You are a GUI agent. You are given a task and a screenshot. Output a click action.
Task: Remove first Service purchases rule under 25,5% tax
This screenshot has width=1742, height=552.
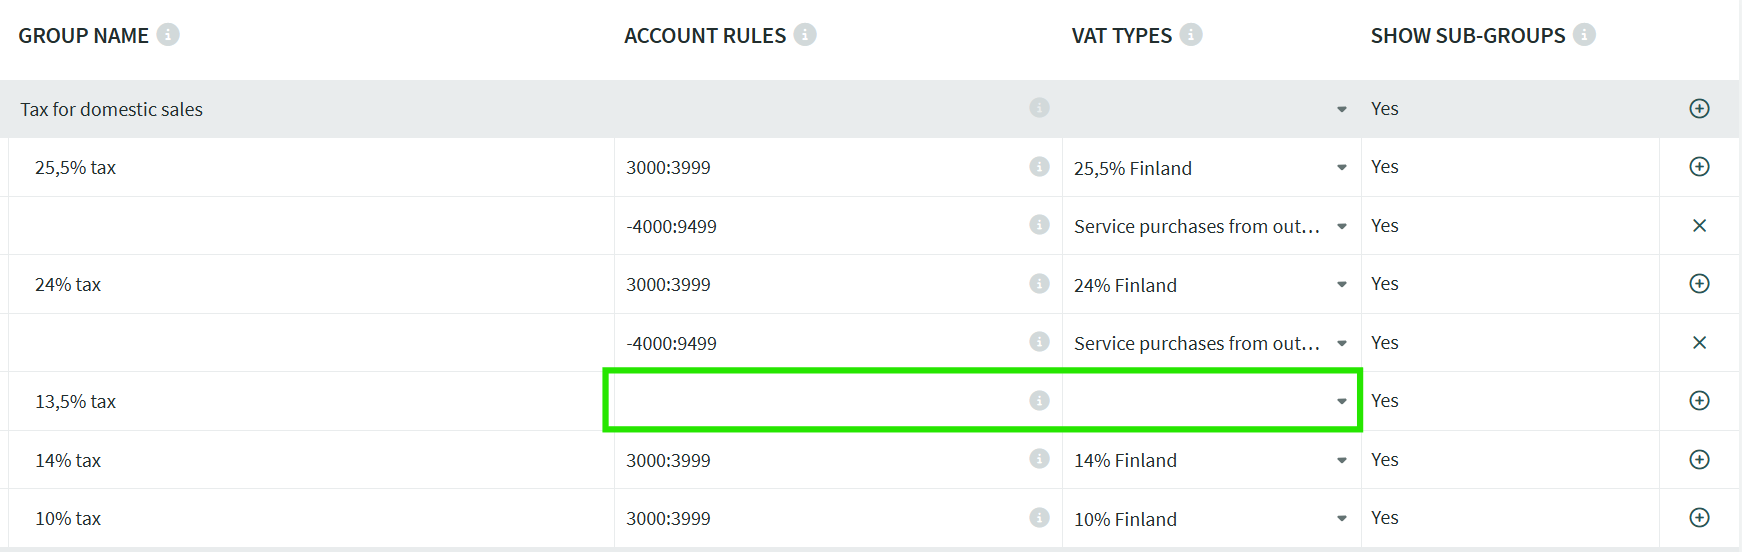tap(1699, 226)
